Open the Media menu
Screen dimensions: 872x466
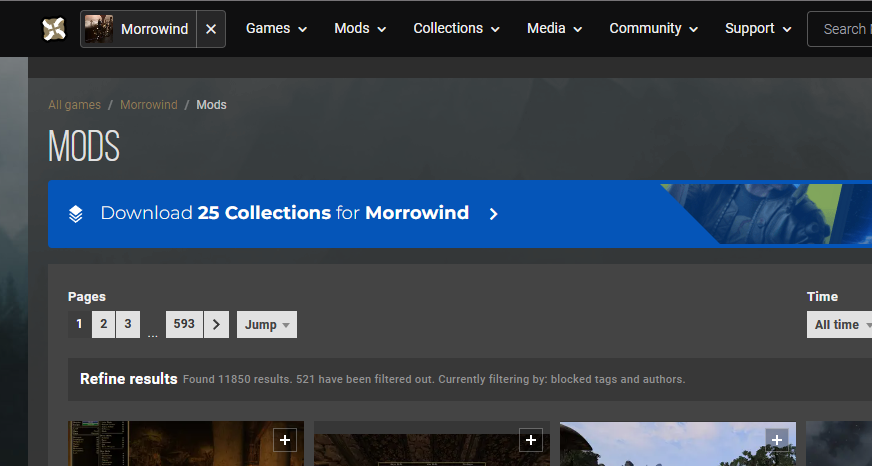(554, 28)
